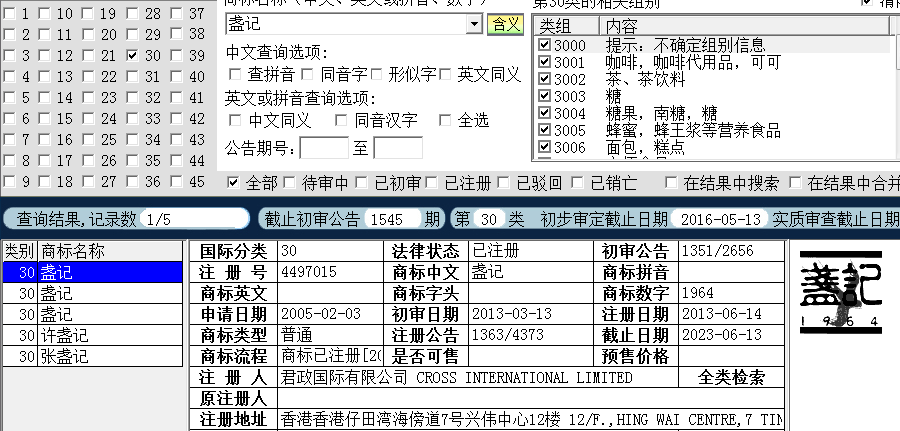
Task: Check class 5 checkbox
Action: (10, 98)
